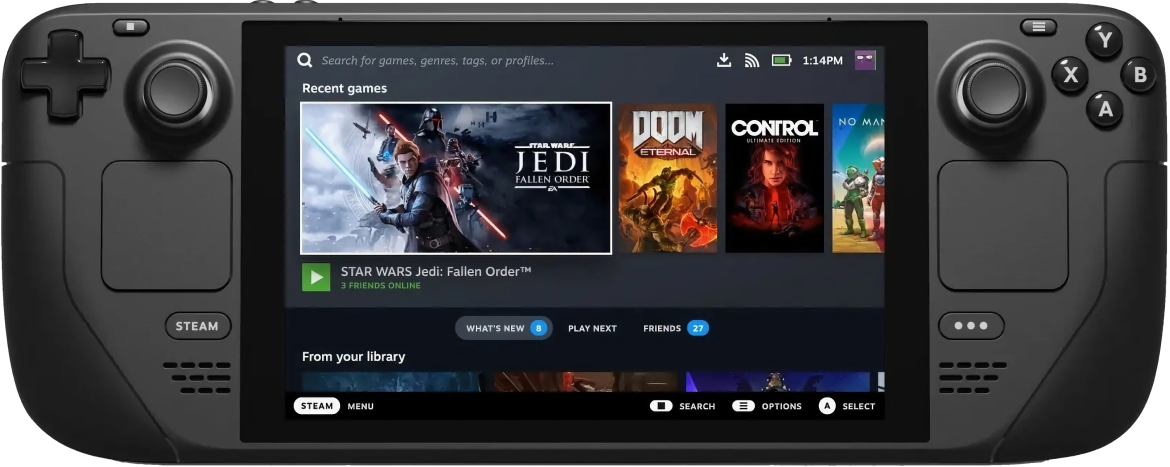
Task: Click the right thumbstick
Action: tap(993, 91)
